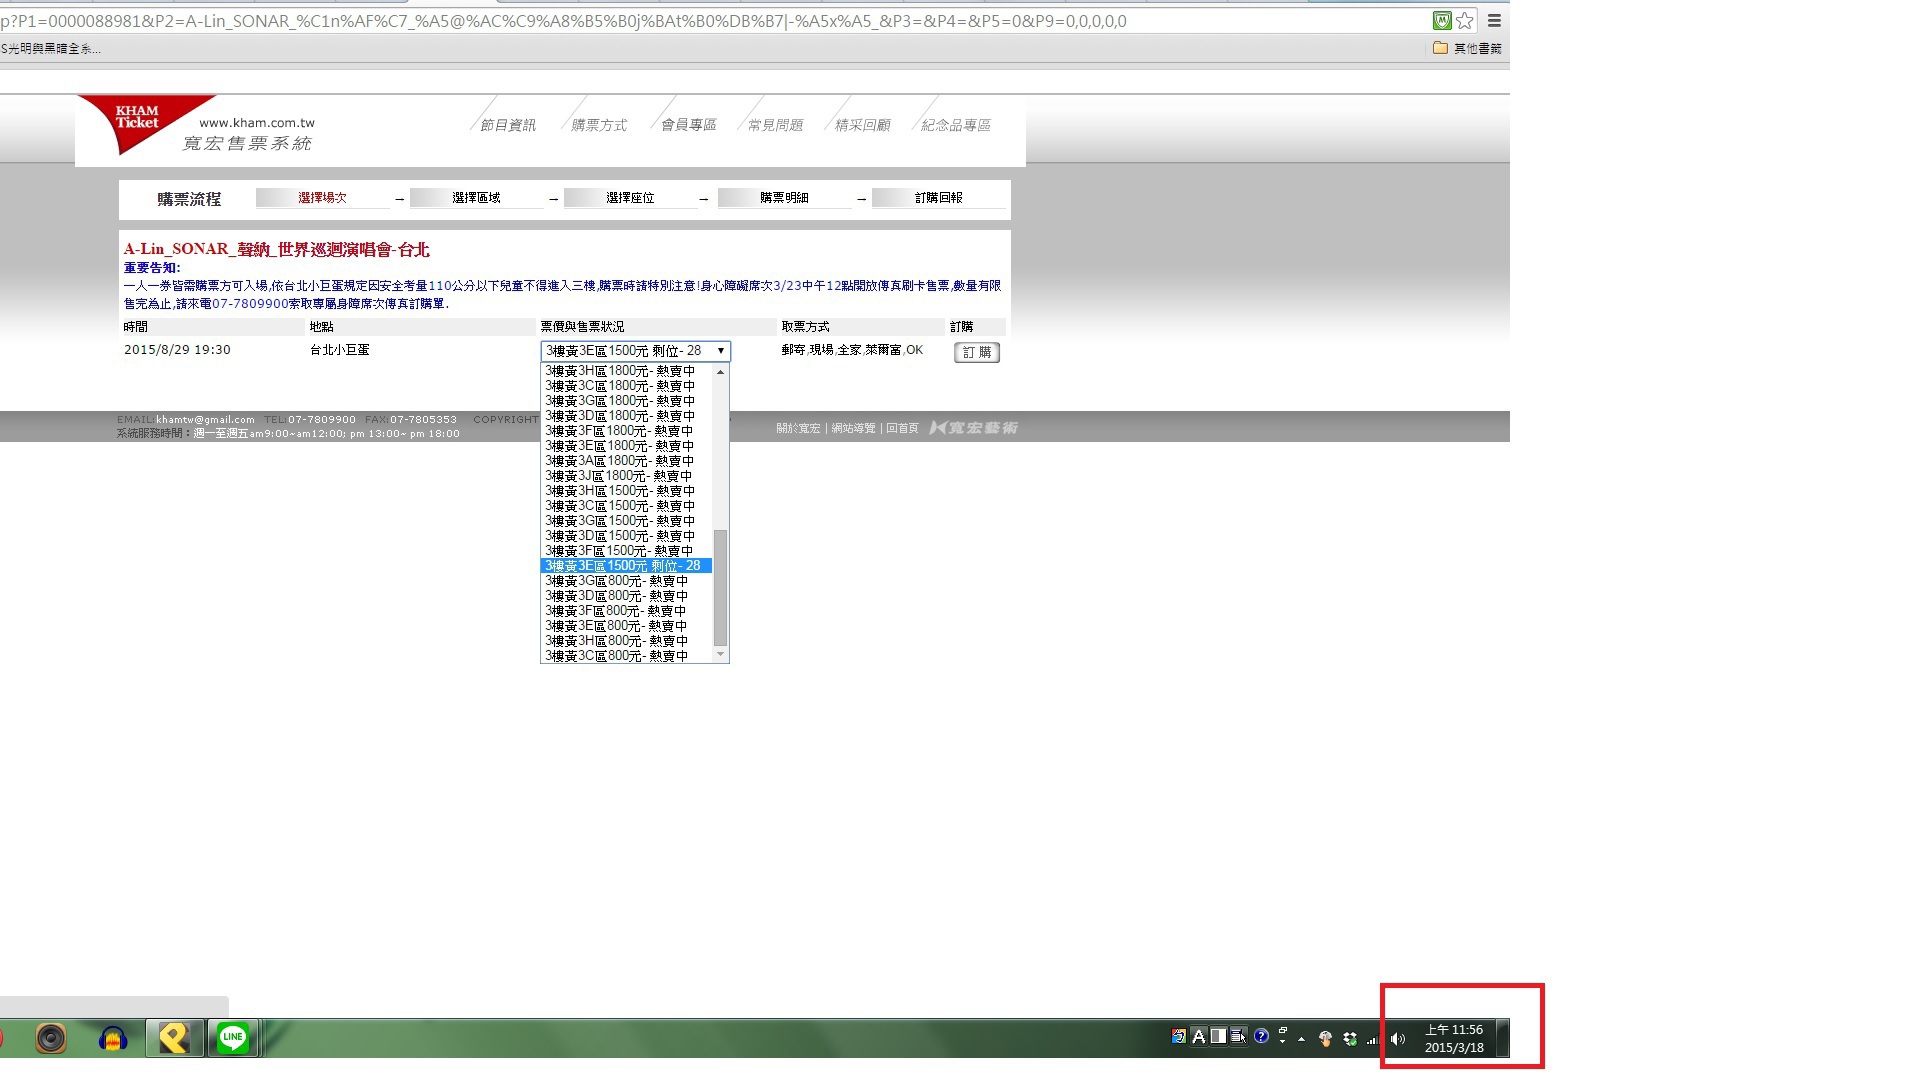Select option 3樓黃3F區1500元
1920x1080 pixels.
coord(627,551)
